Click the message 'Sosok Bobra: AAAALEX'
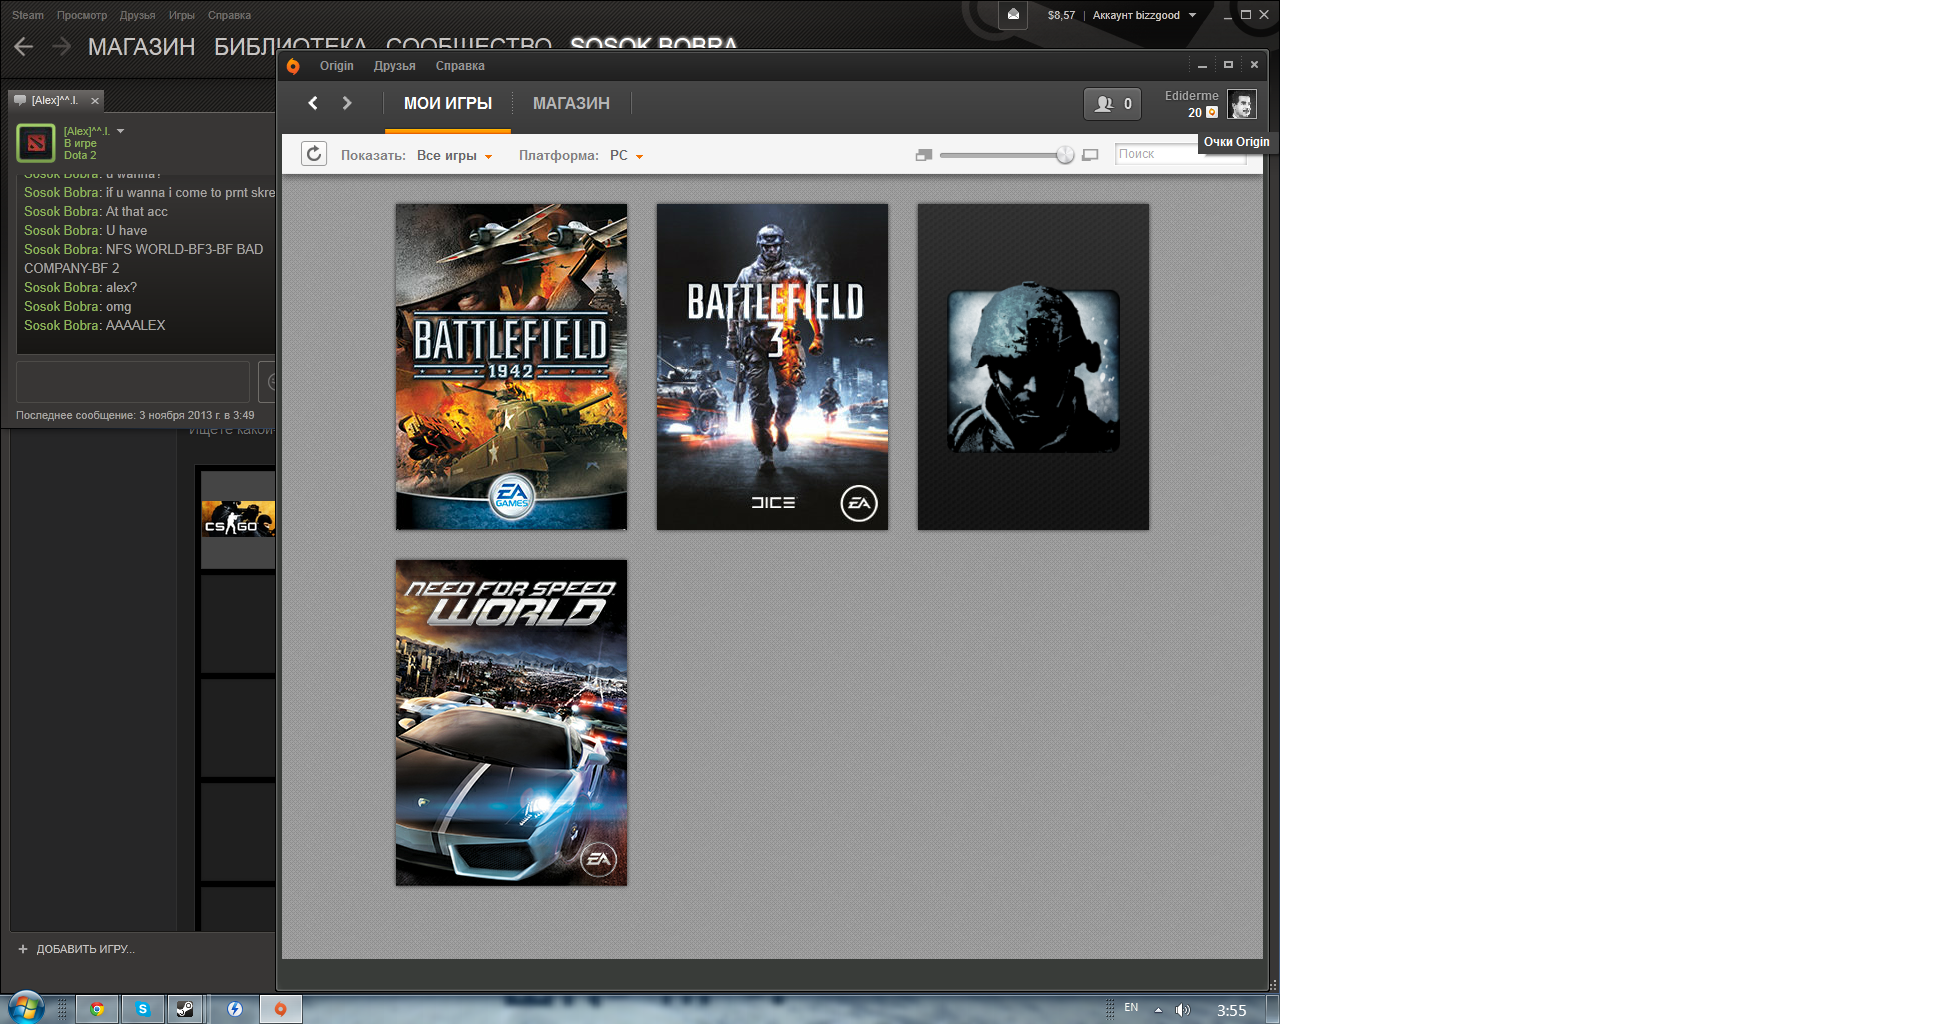This screenshot has height=1024, width=1954. click(95, 325)
